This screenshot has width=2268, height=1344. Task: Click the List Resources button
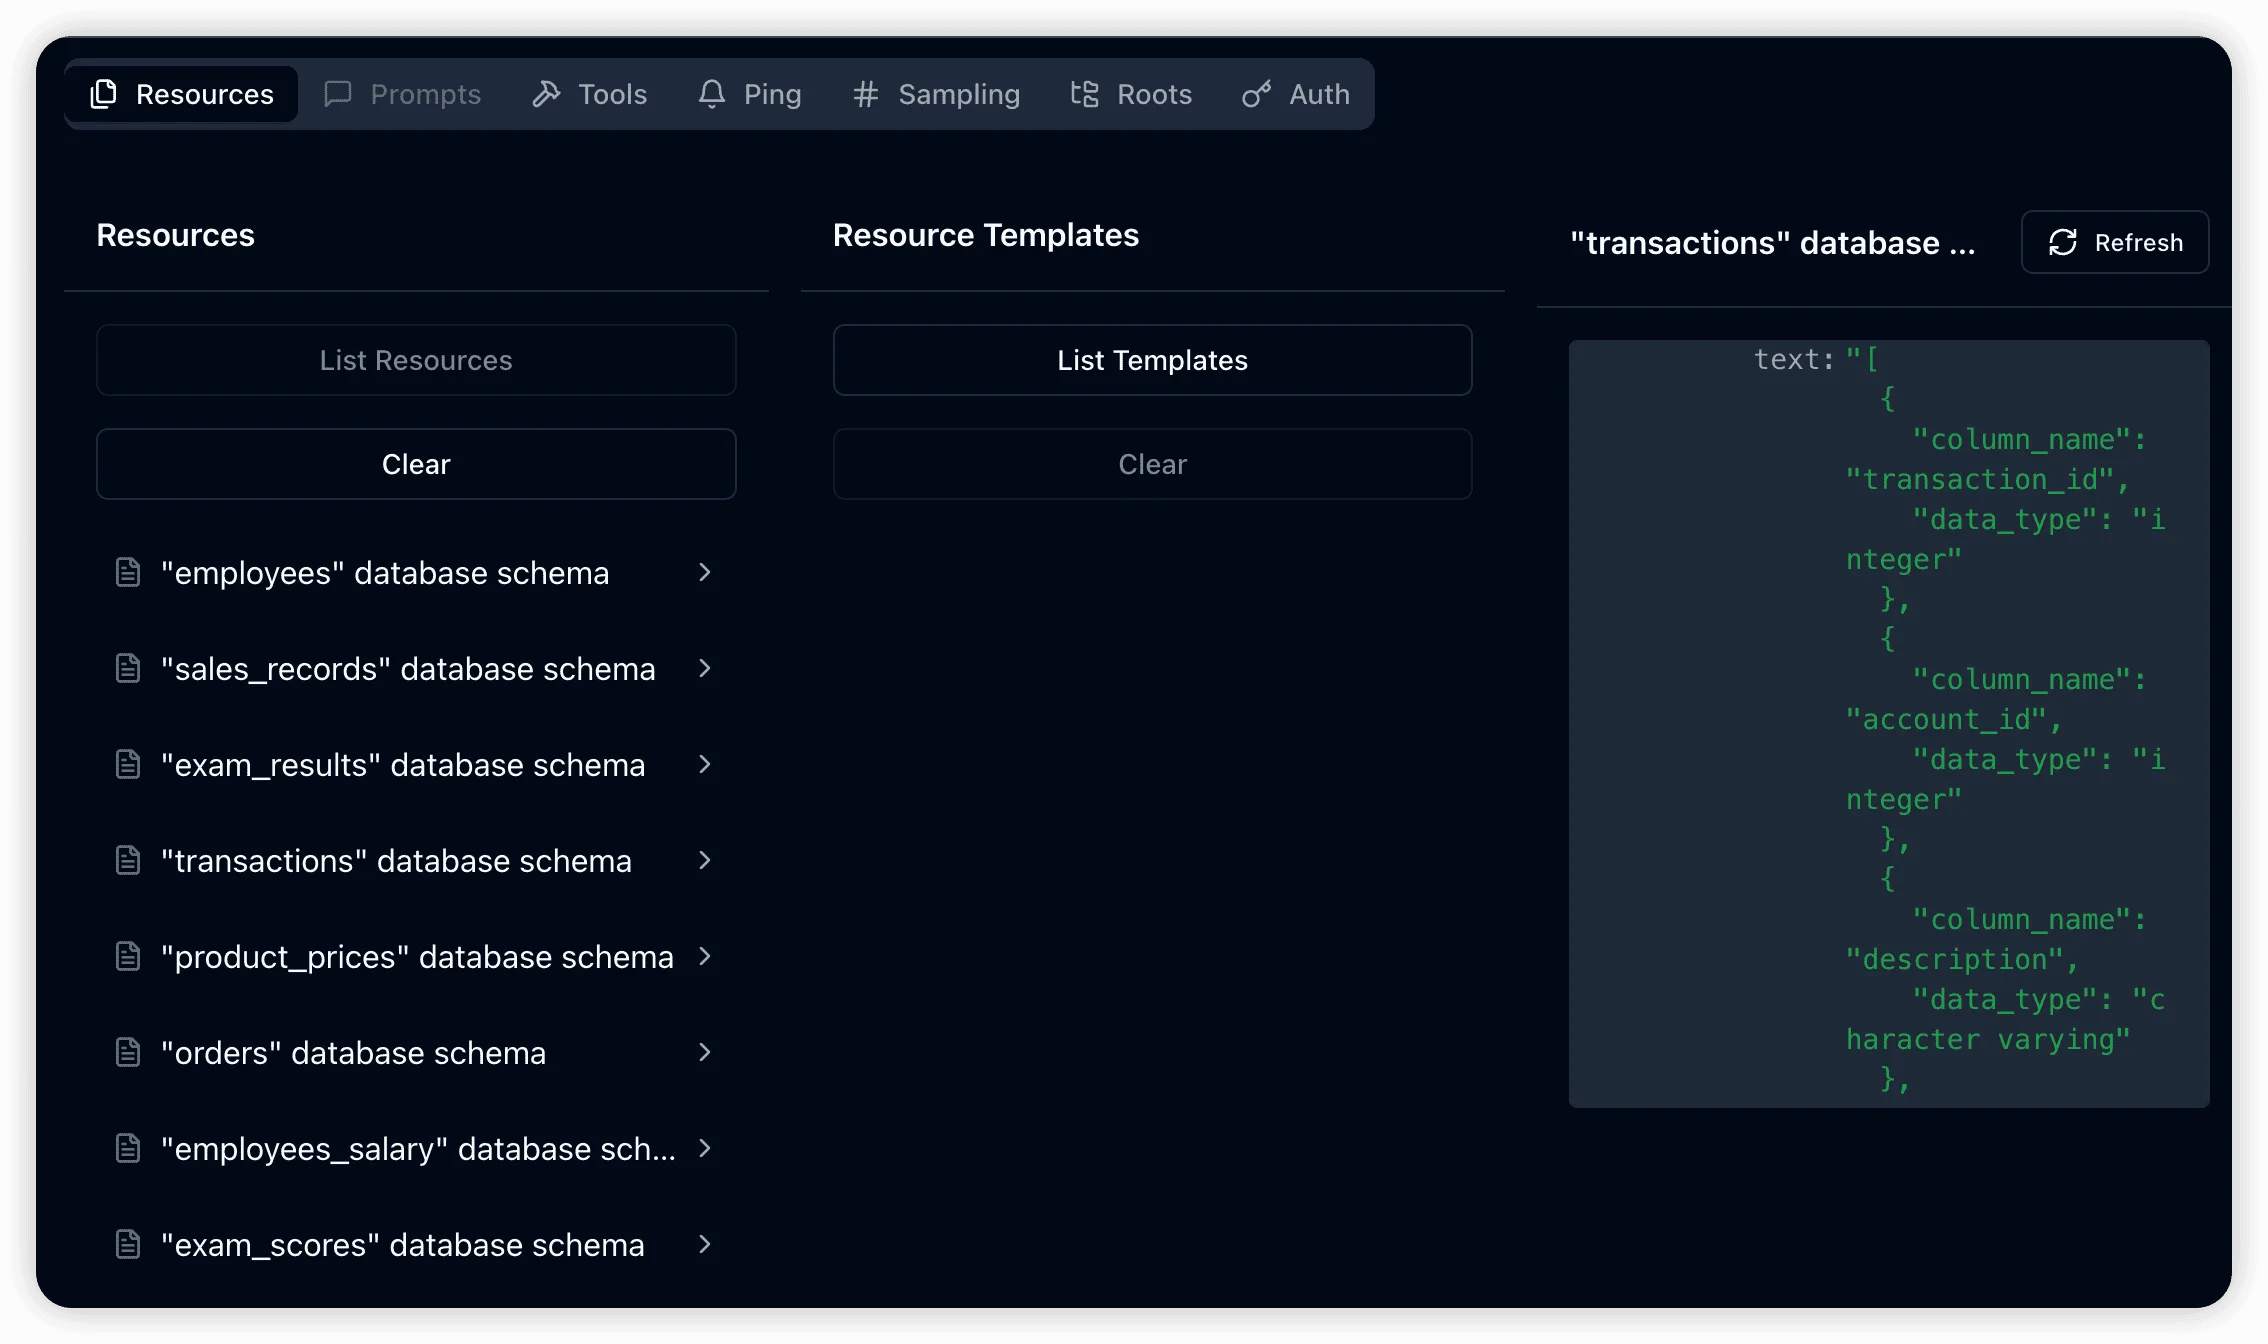416,360
